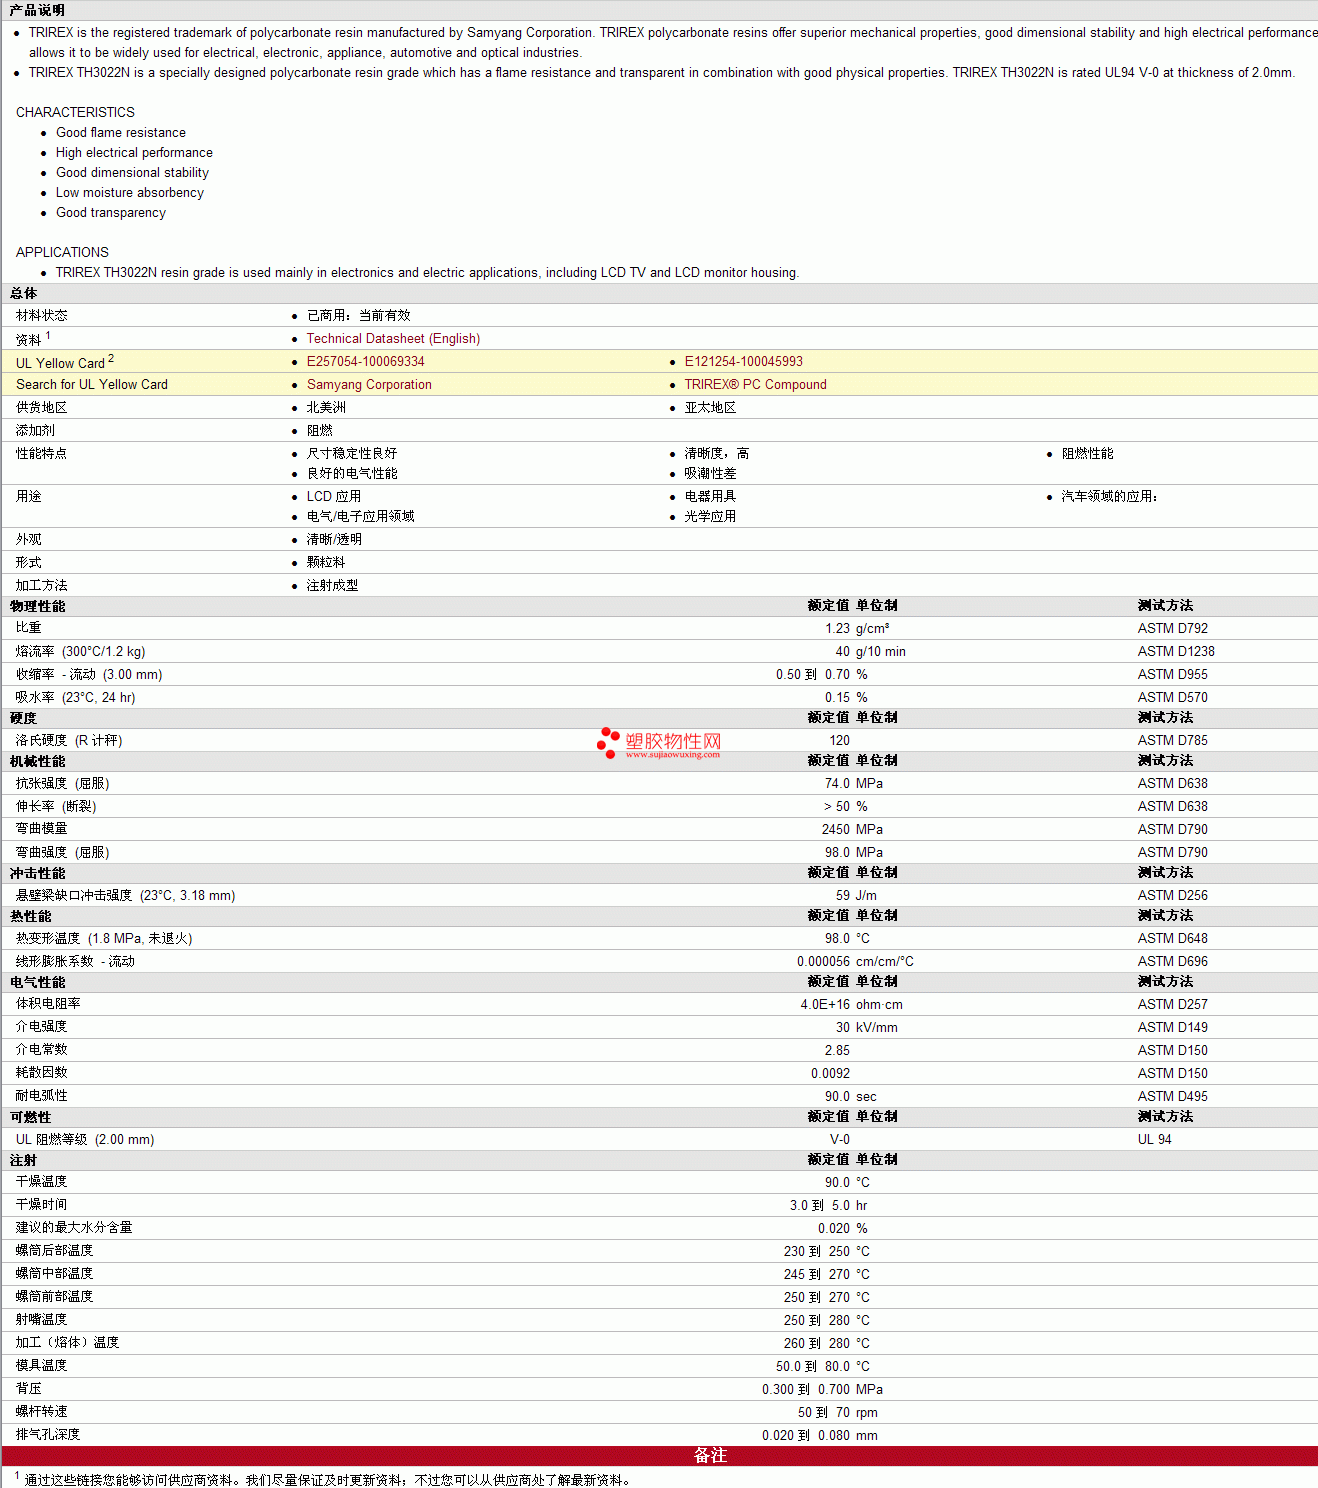
Task: Select the 体积电阻率 value 4.0E+16
Action: click(825, 1005)
